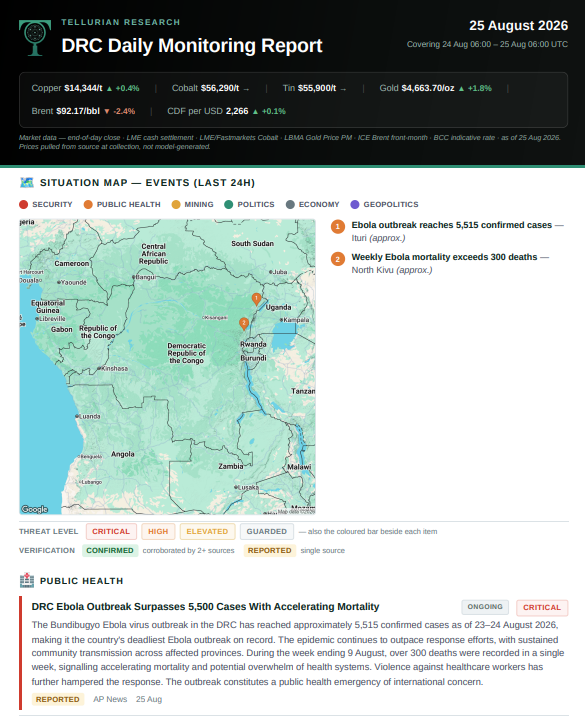Click the Ituri (approx.) location text
This screenshot has height=727, width=585.
(378, 238)
